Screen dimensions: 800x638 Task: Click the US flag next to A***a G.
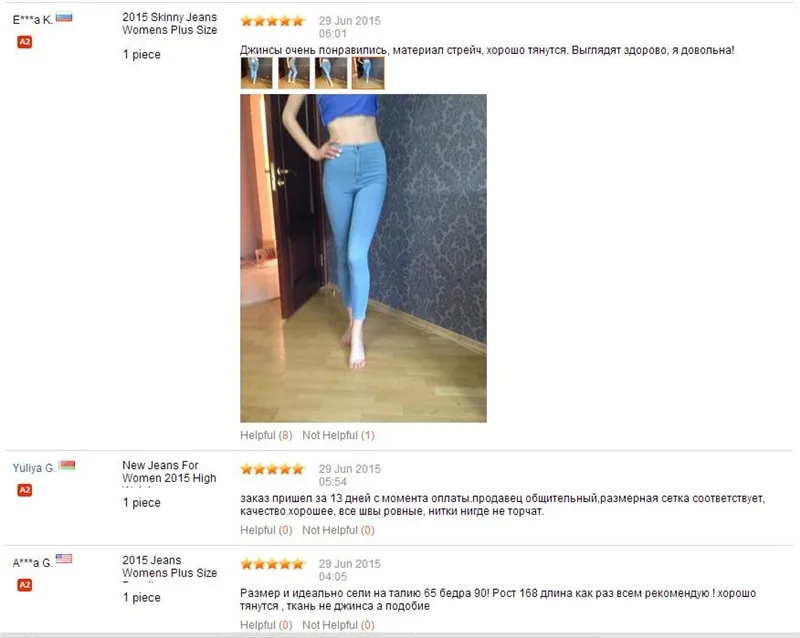64,558
